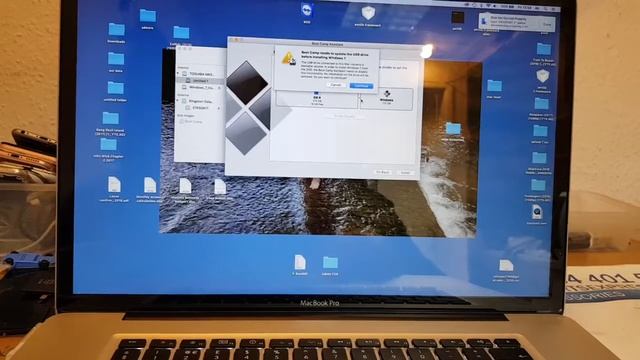Eject the volume under the Kingston disk

(220, 108)
